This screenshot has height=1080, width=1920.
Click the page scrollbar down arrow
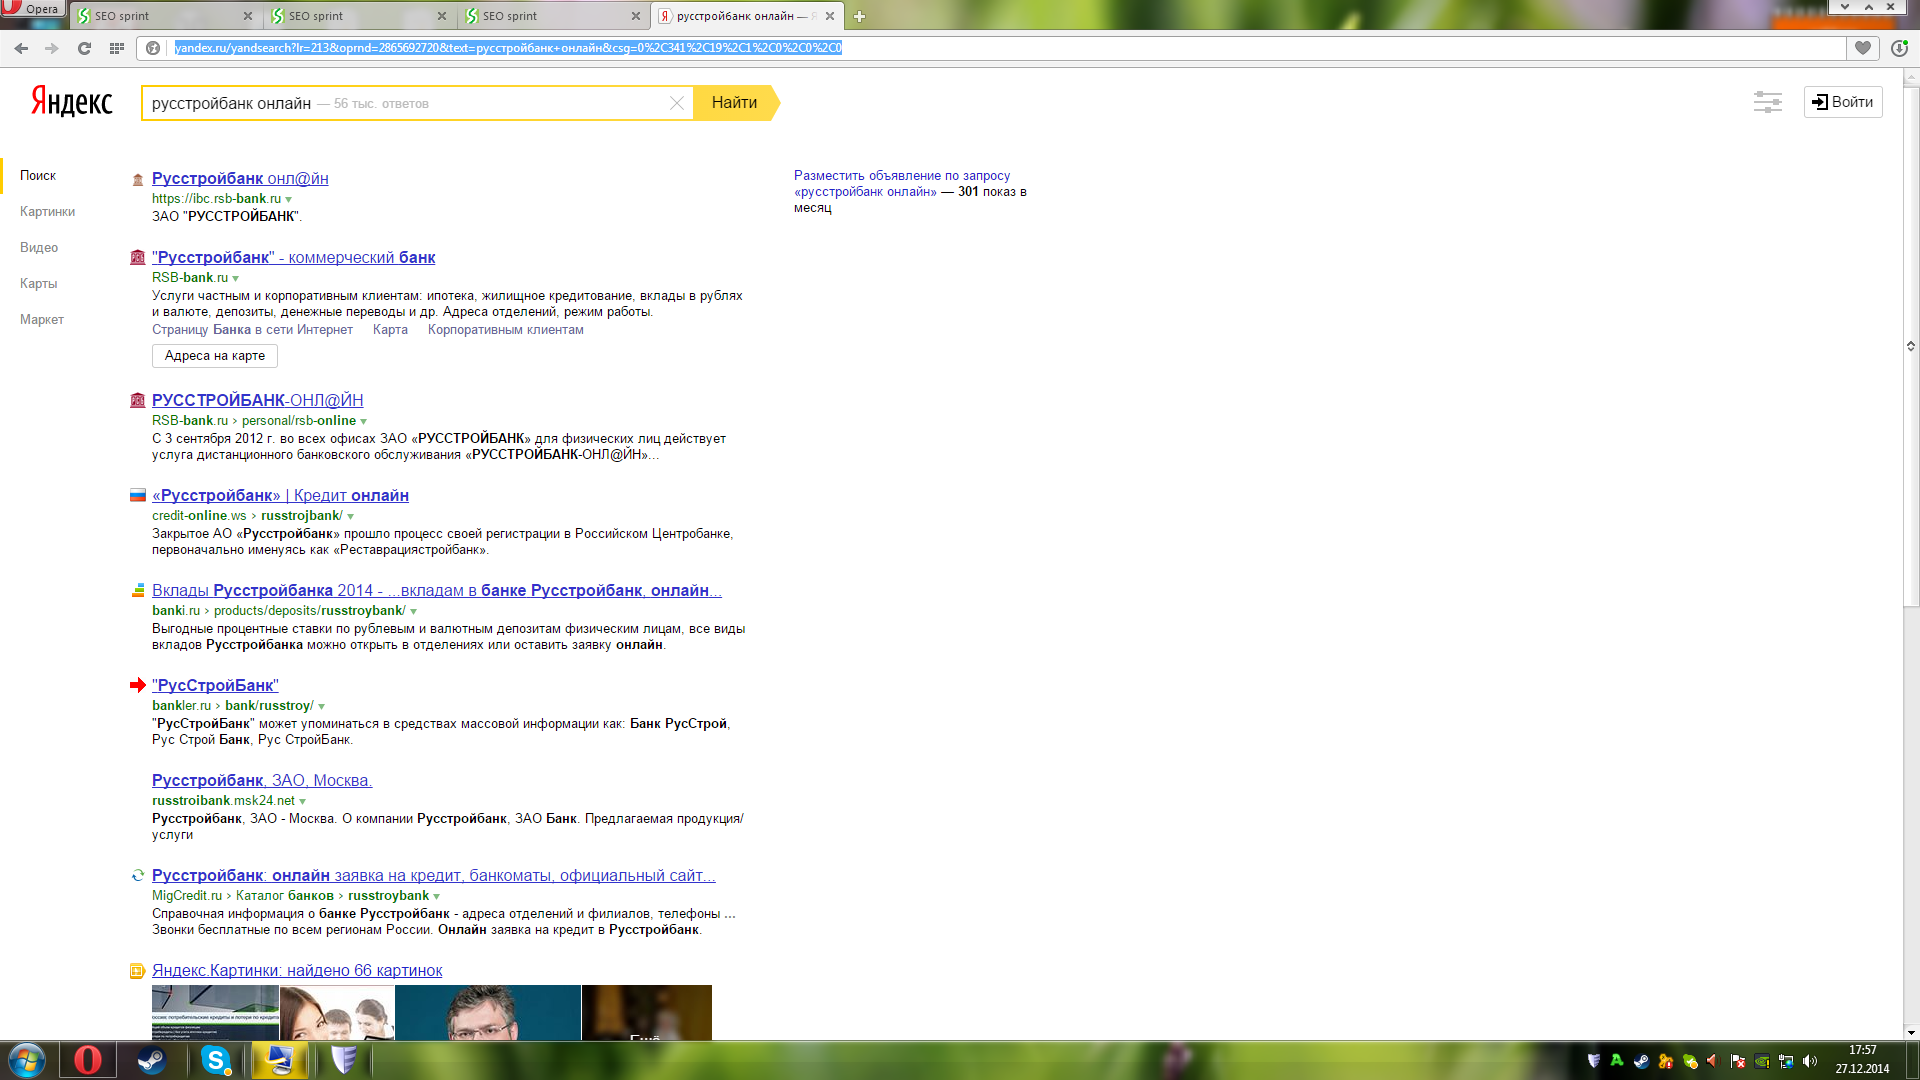coord(1911,1033)
